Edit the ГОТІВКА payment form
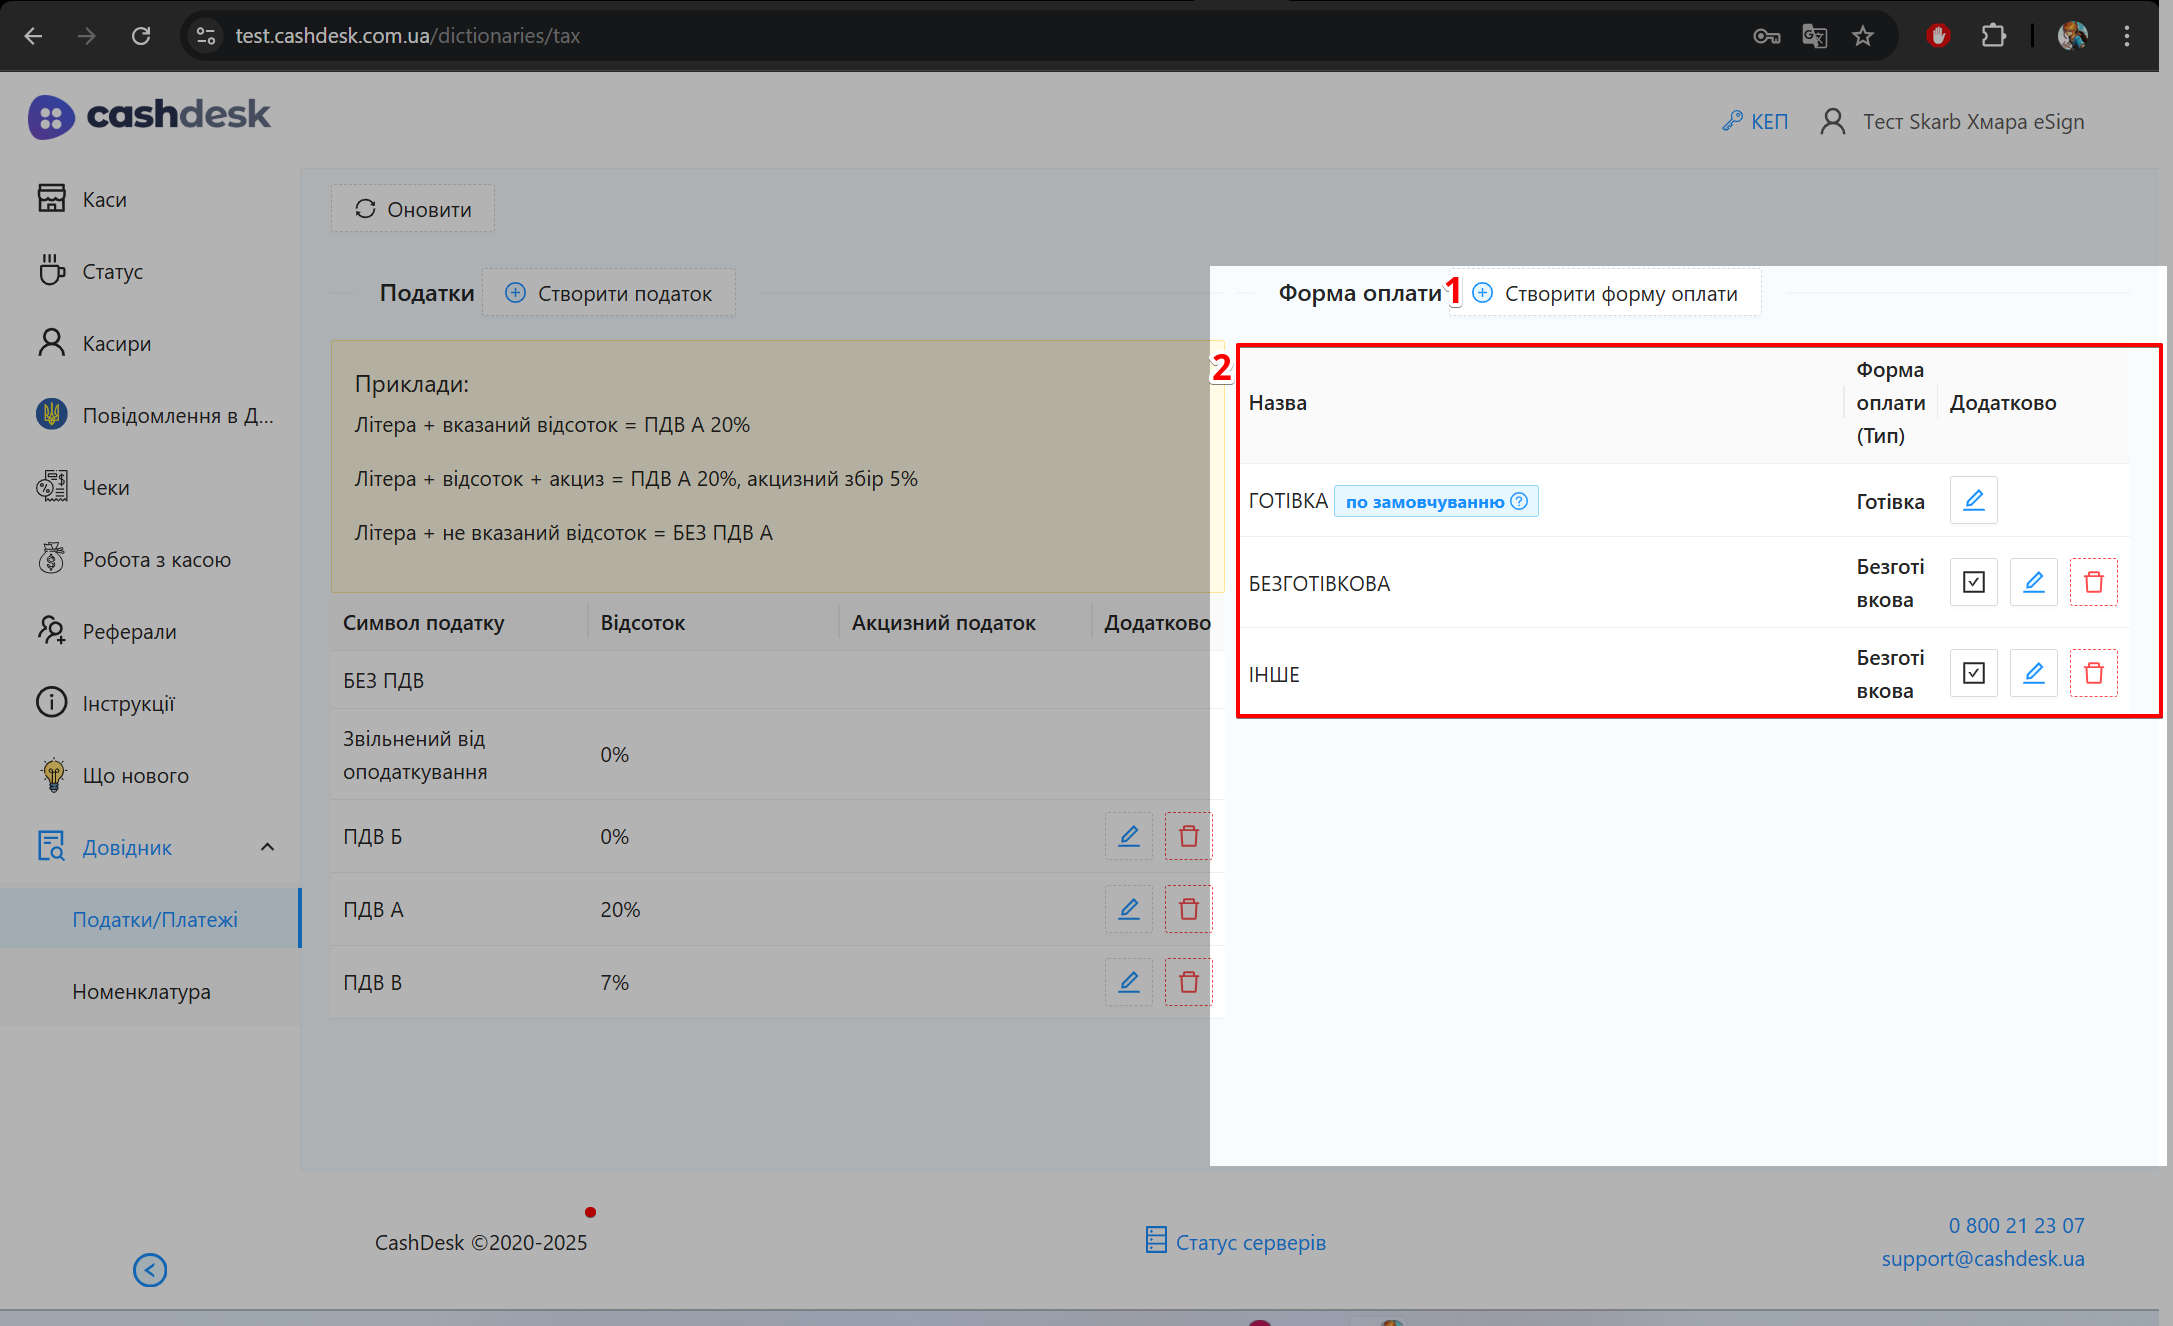 (x=1973, y=500)
